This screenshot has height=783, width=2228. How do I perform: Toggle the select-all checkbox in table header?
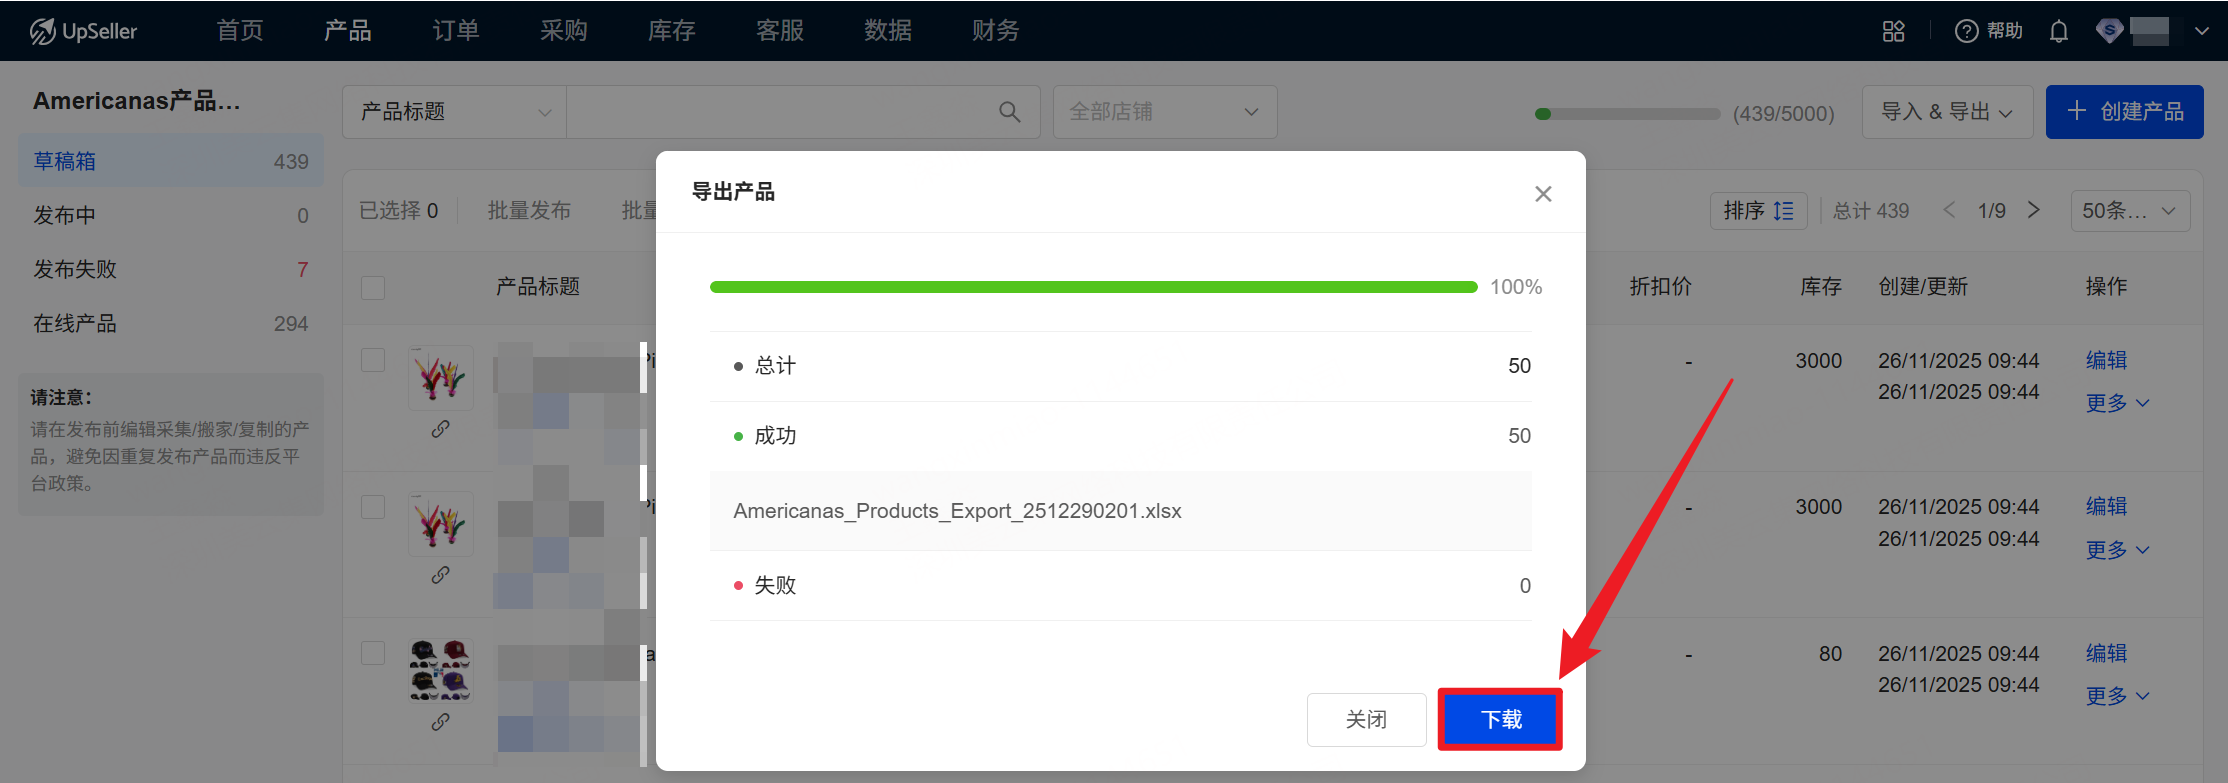(x=373, y=288)
